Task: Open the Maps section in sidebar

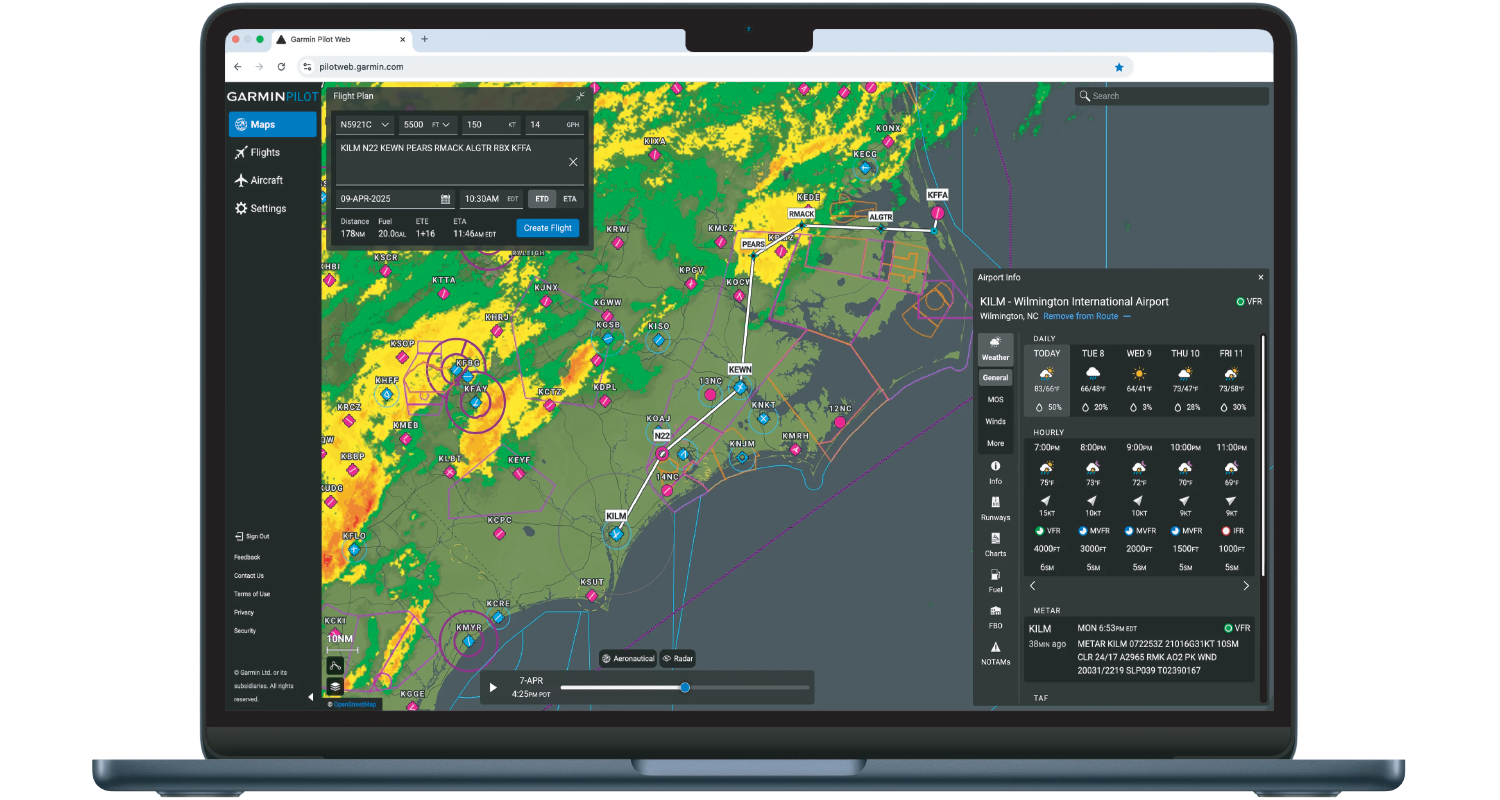Action: [272, 125]
